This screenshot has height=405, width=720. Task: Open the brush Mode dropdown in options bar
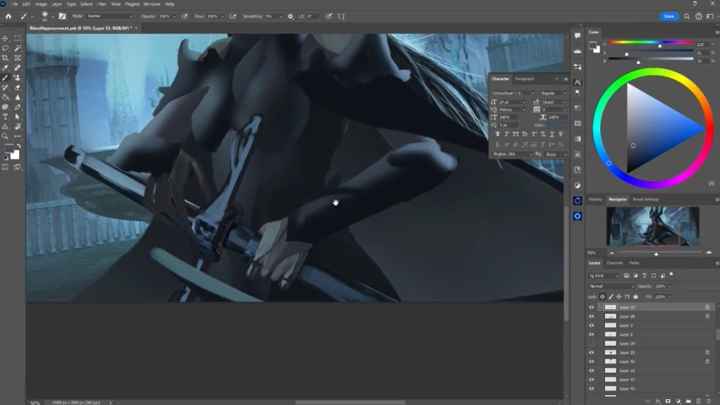point(110,16)
